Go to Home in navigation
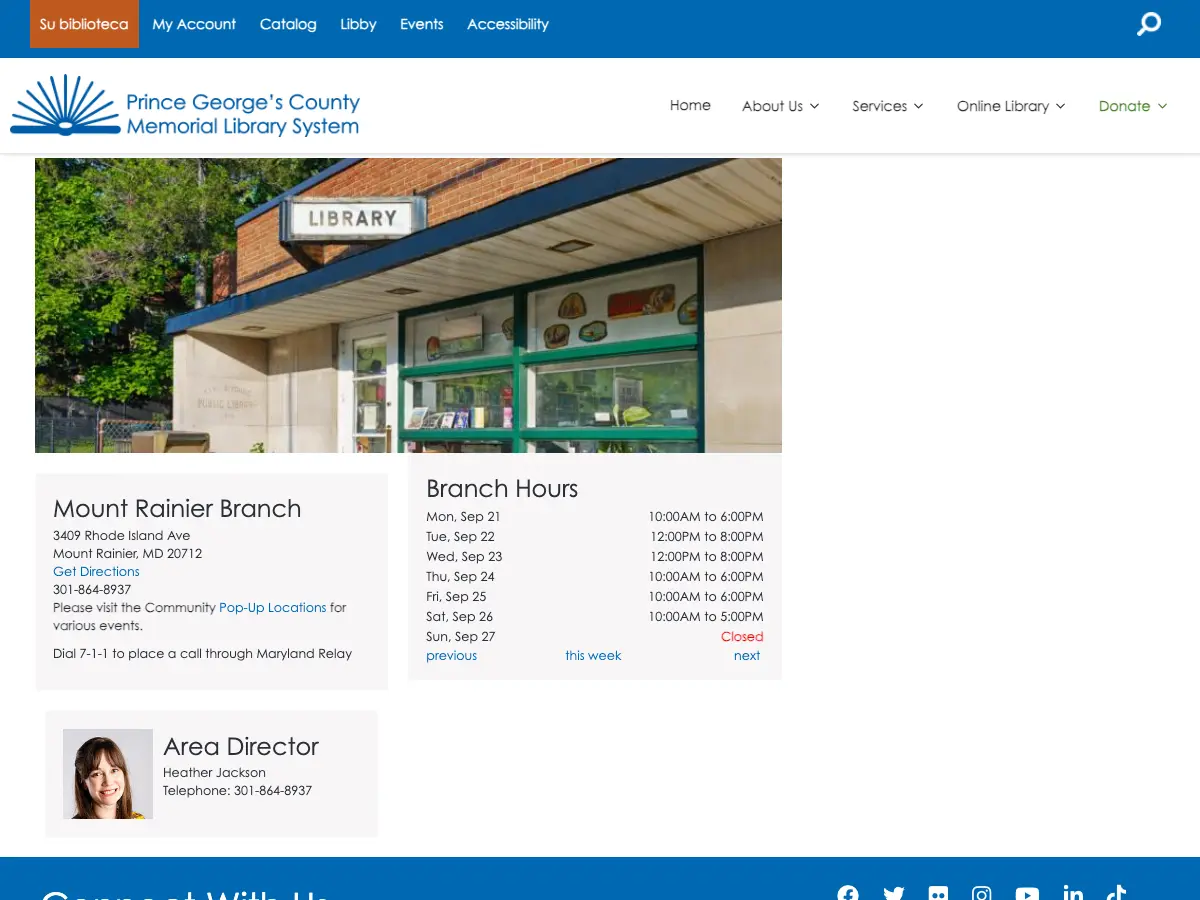Screen dimensions: 1200x900 690,105
